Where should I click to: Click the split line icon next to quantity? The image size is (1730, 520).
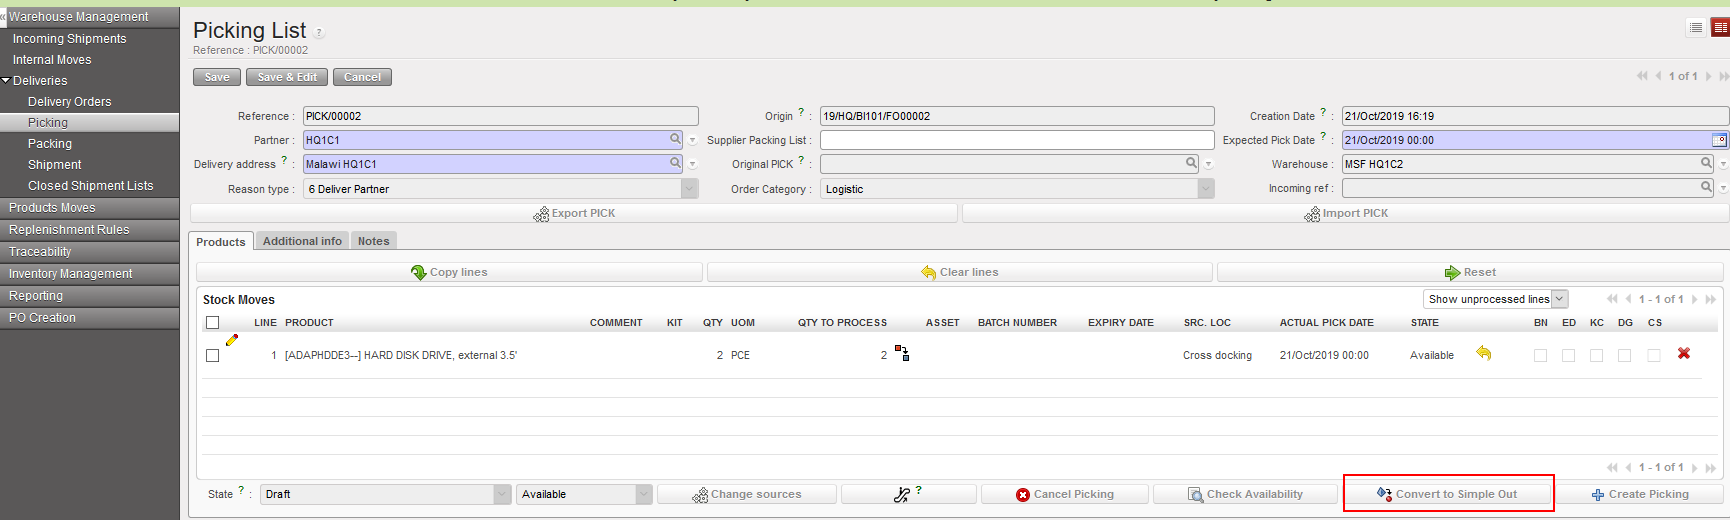pyautogui.click(x=902, y=353)
